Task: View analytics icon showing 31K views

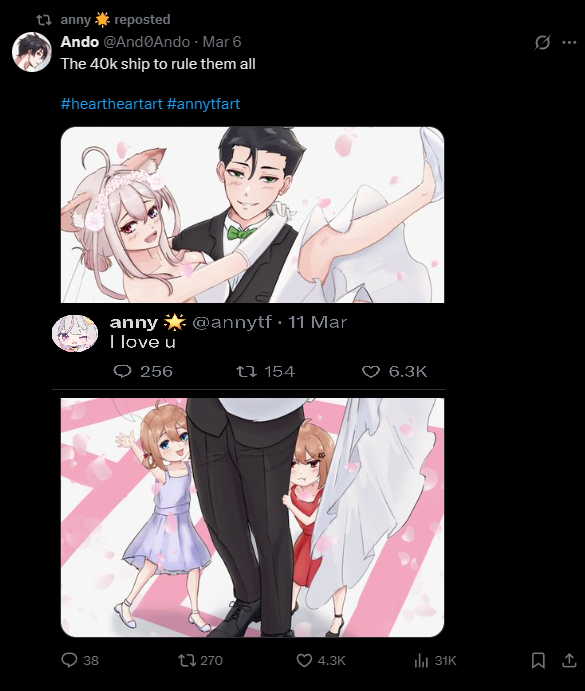Action: 421,660
